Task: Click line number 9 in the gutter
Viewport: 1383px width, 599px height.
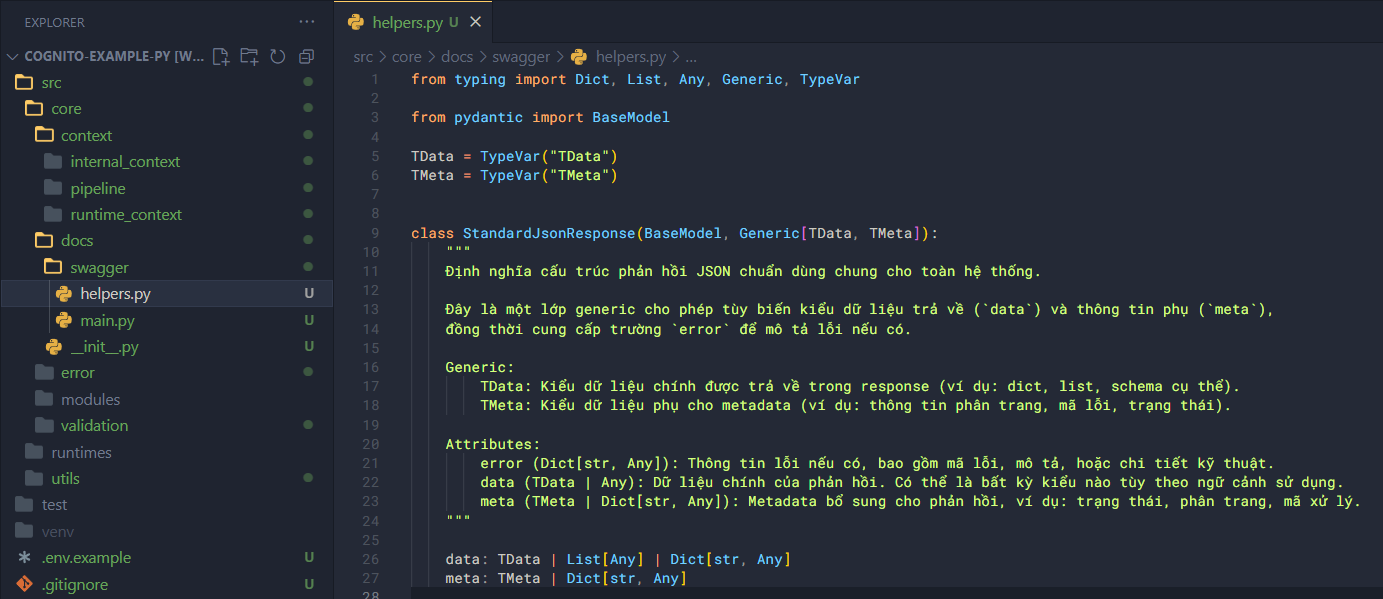Action: coord(374,233)
